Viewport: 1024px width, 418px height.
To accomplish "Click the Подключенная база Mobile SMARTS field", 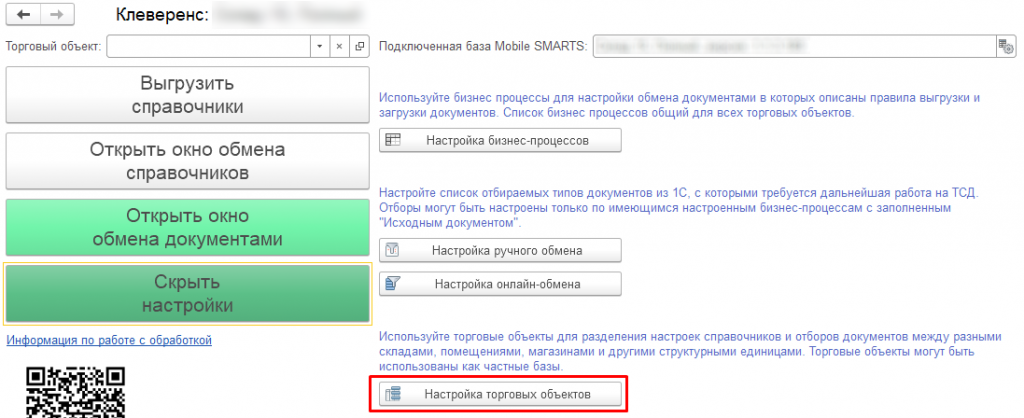I will click(x=792, y=46).
